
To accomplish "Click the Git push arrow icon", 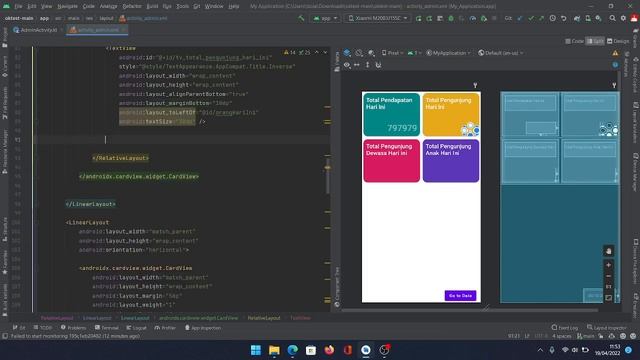I will (541, 18).
